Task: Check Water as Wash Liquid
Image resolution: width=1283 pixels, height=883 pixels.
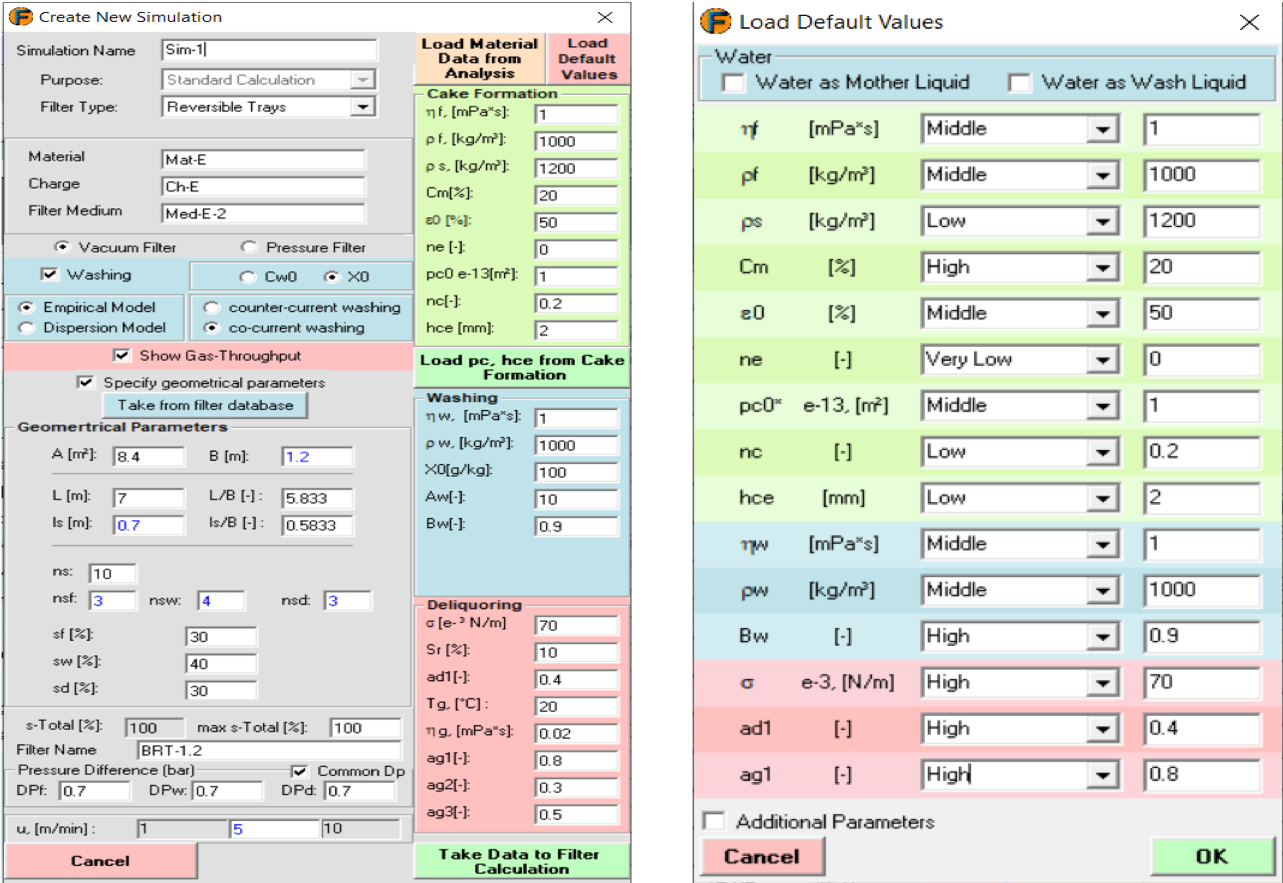Action: pos(1020,83)
